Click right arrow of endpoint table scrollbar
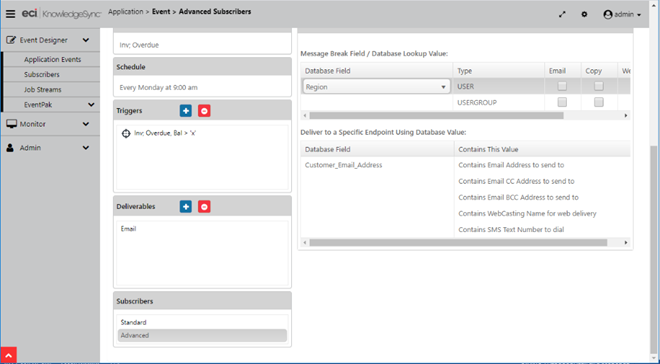 [x=626, y=242]
